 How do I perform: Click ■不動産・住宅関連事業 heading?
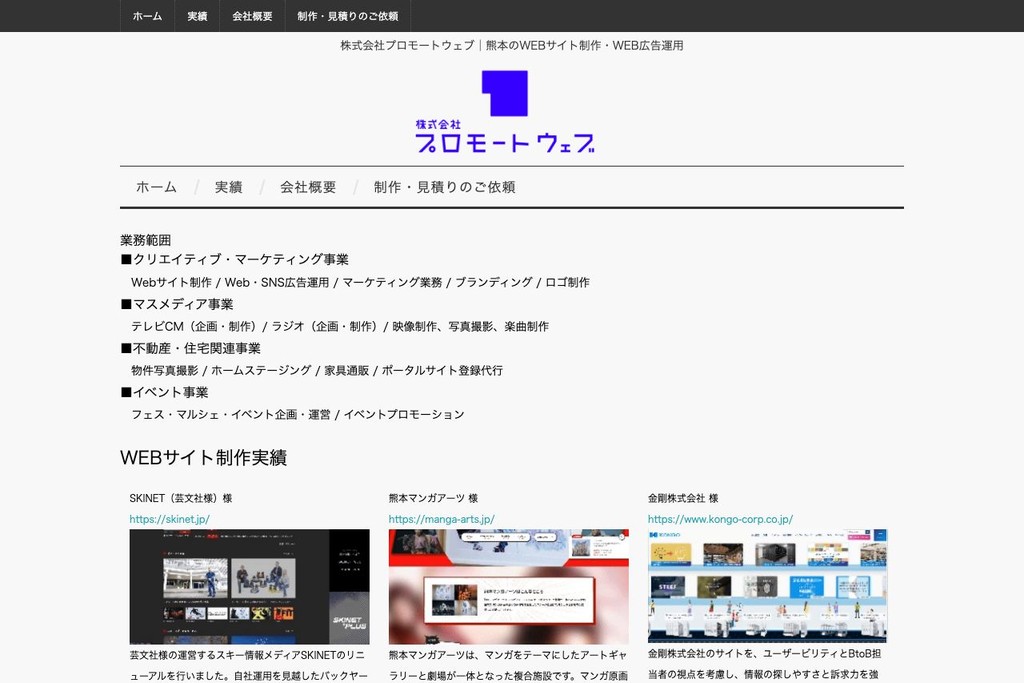[191, 348]
